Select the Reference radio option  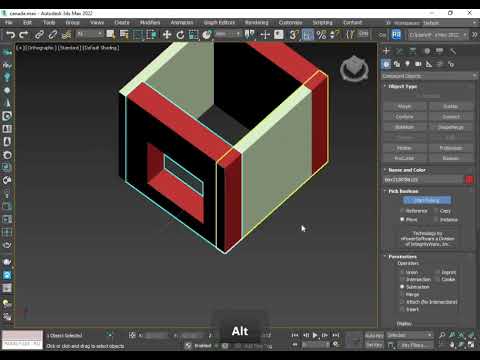402,211
